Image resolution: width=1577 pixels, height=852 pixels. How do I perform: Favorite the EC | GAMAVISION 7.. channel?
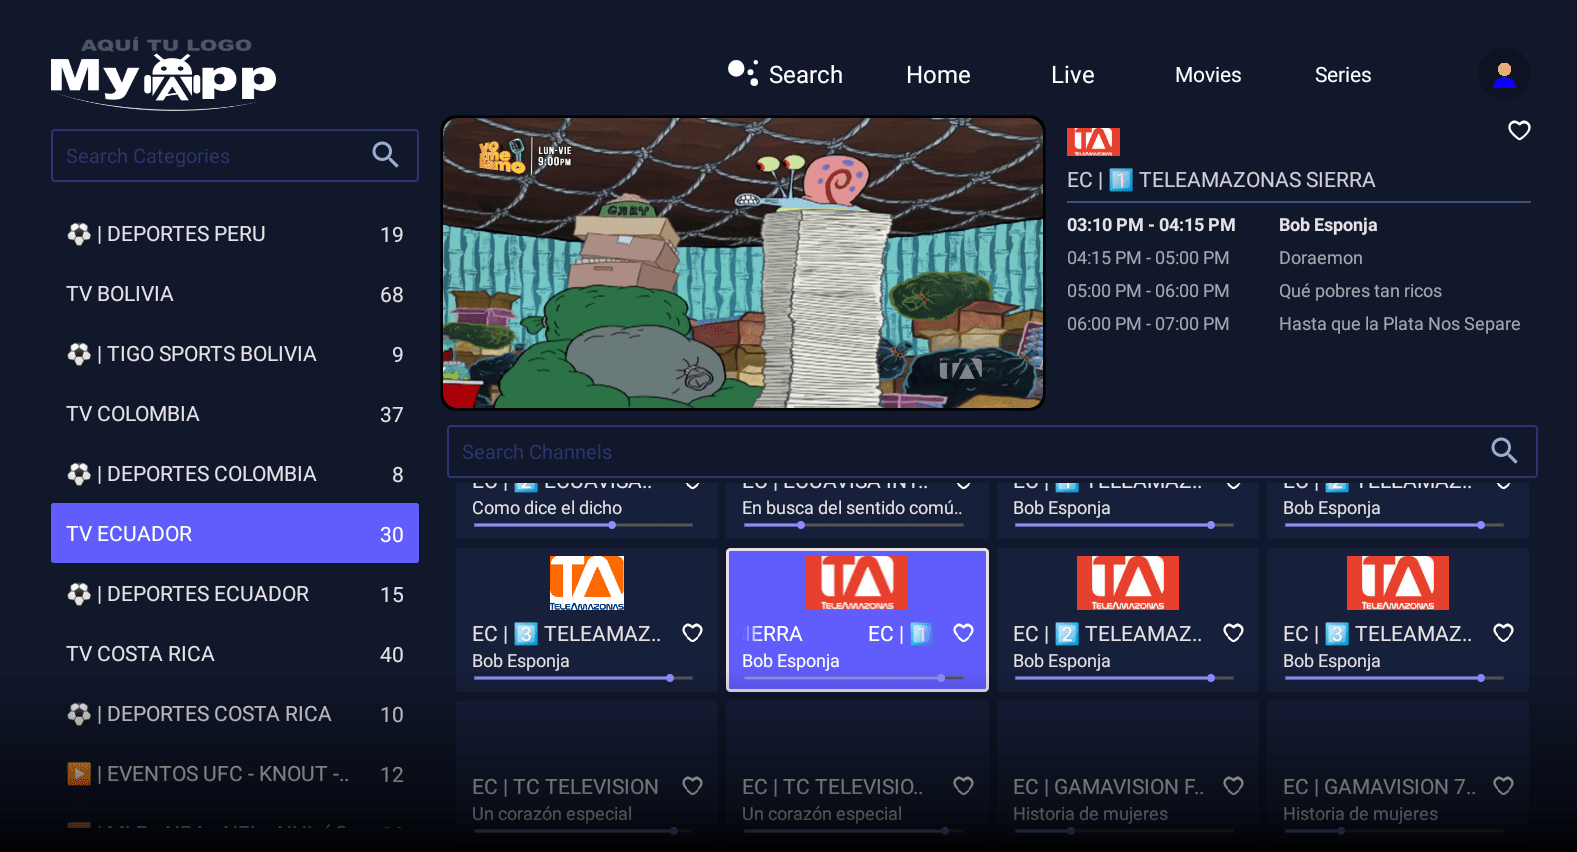pos(1503,786)
